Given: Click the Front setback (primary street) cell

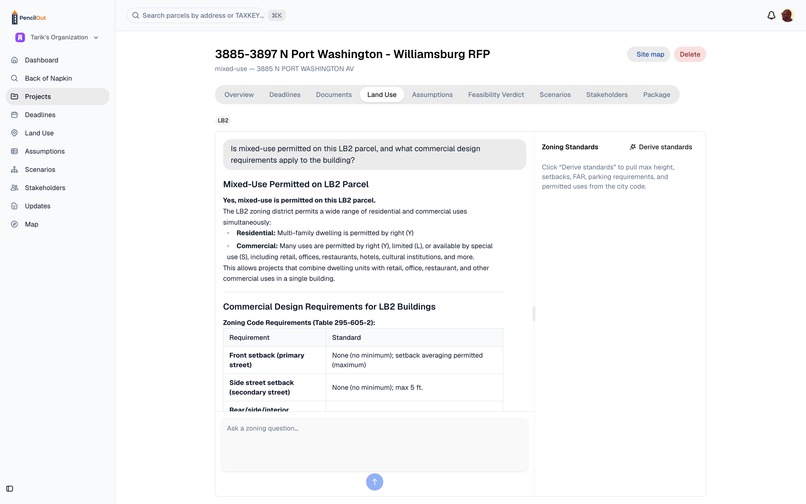Looking at the screenshot, I should (274, 360).
